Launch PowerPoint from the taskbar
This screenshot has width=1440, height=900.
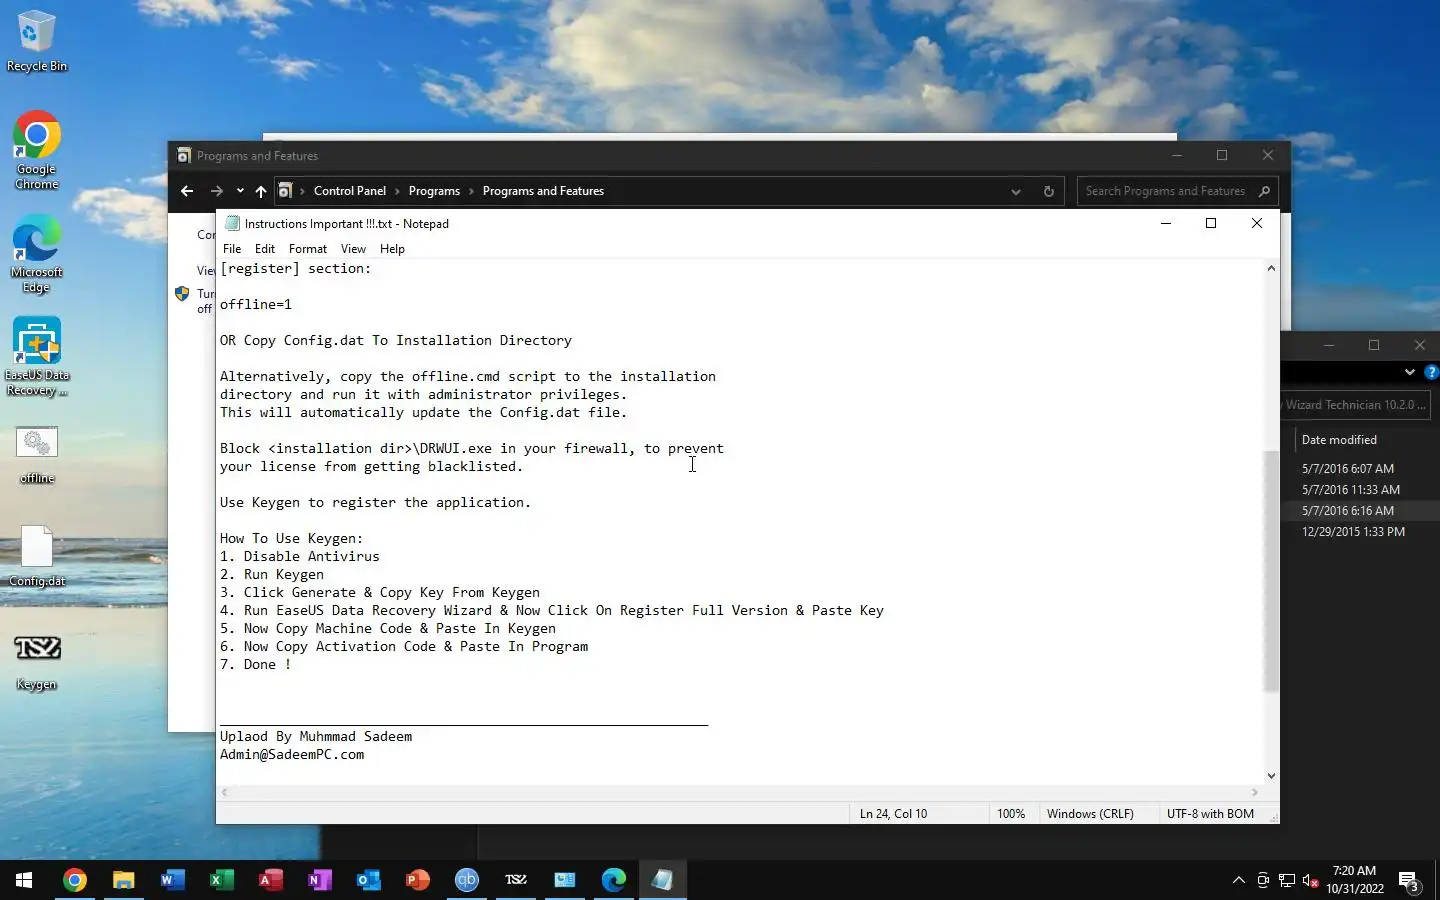point(417,880)
